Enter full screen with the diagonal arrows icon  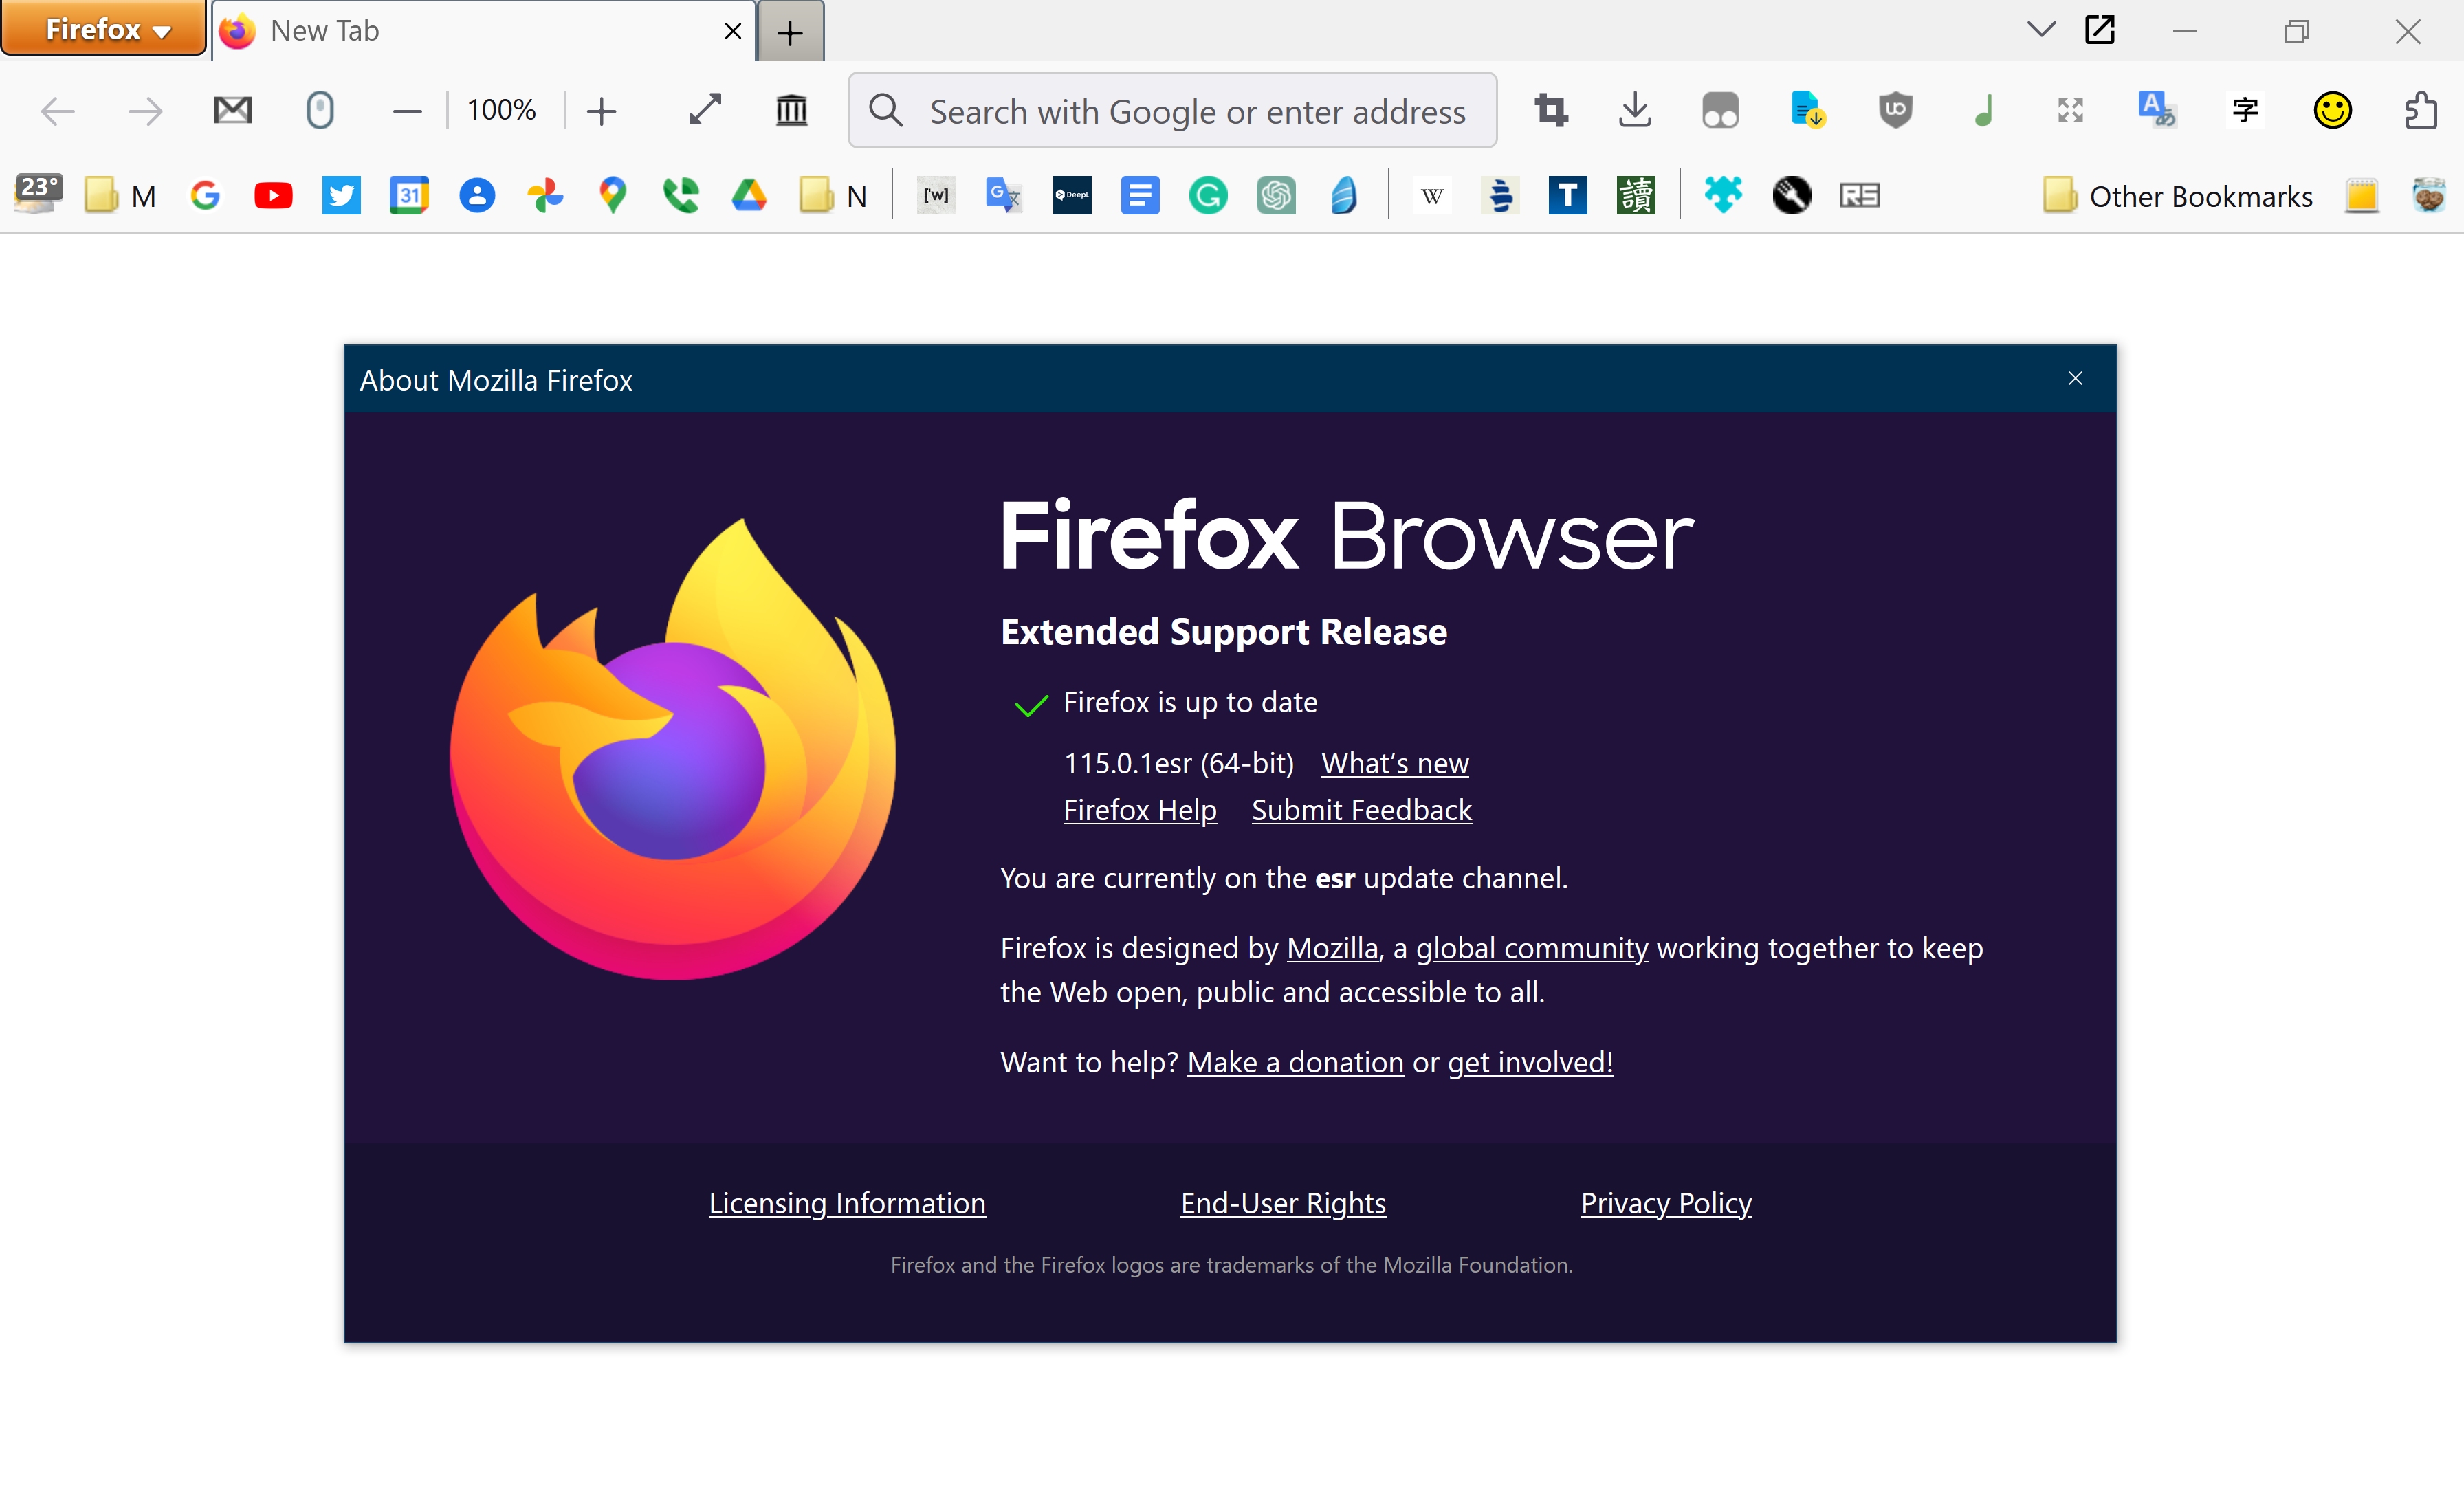[x=705, y=110]
